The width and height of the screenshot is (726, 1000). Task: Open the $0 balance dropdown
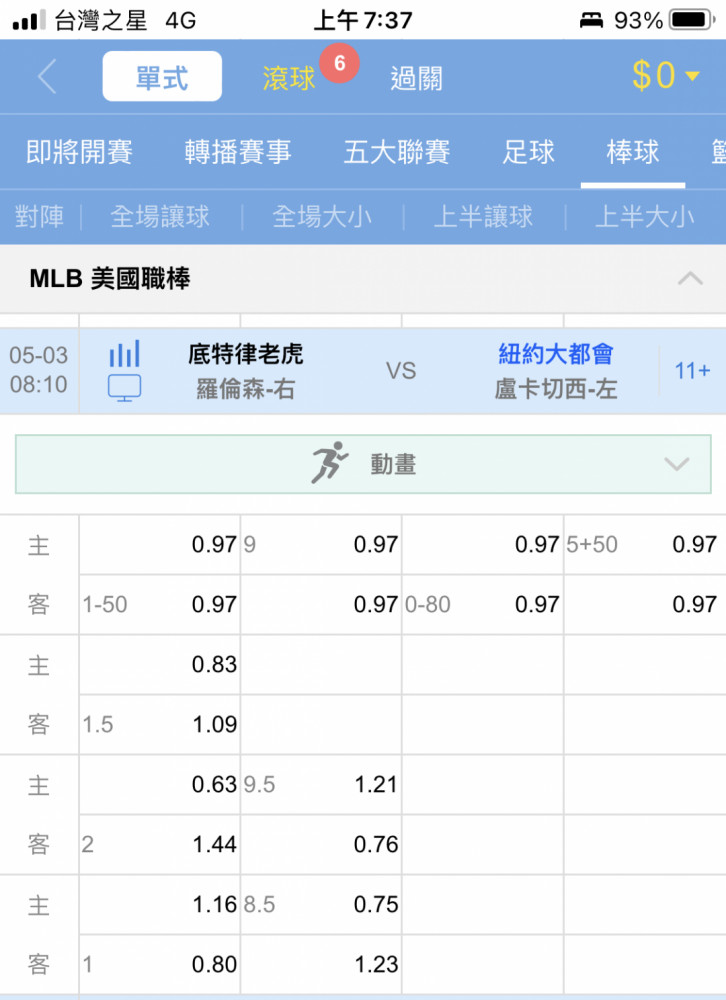click(666, 76)
